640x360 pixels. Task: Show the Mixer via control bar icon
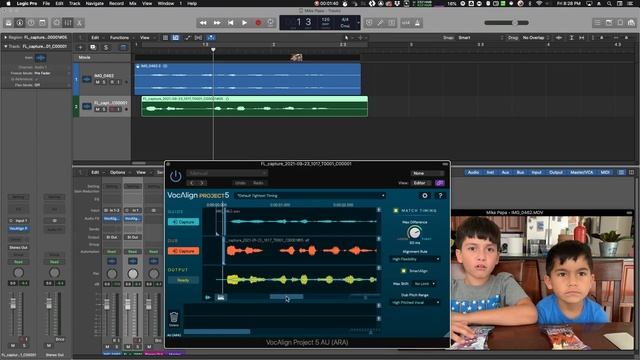(x=68, y=23)
